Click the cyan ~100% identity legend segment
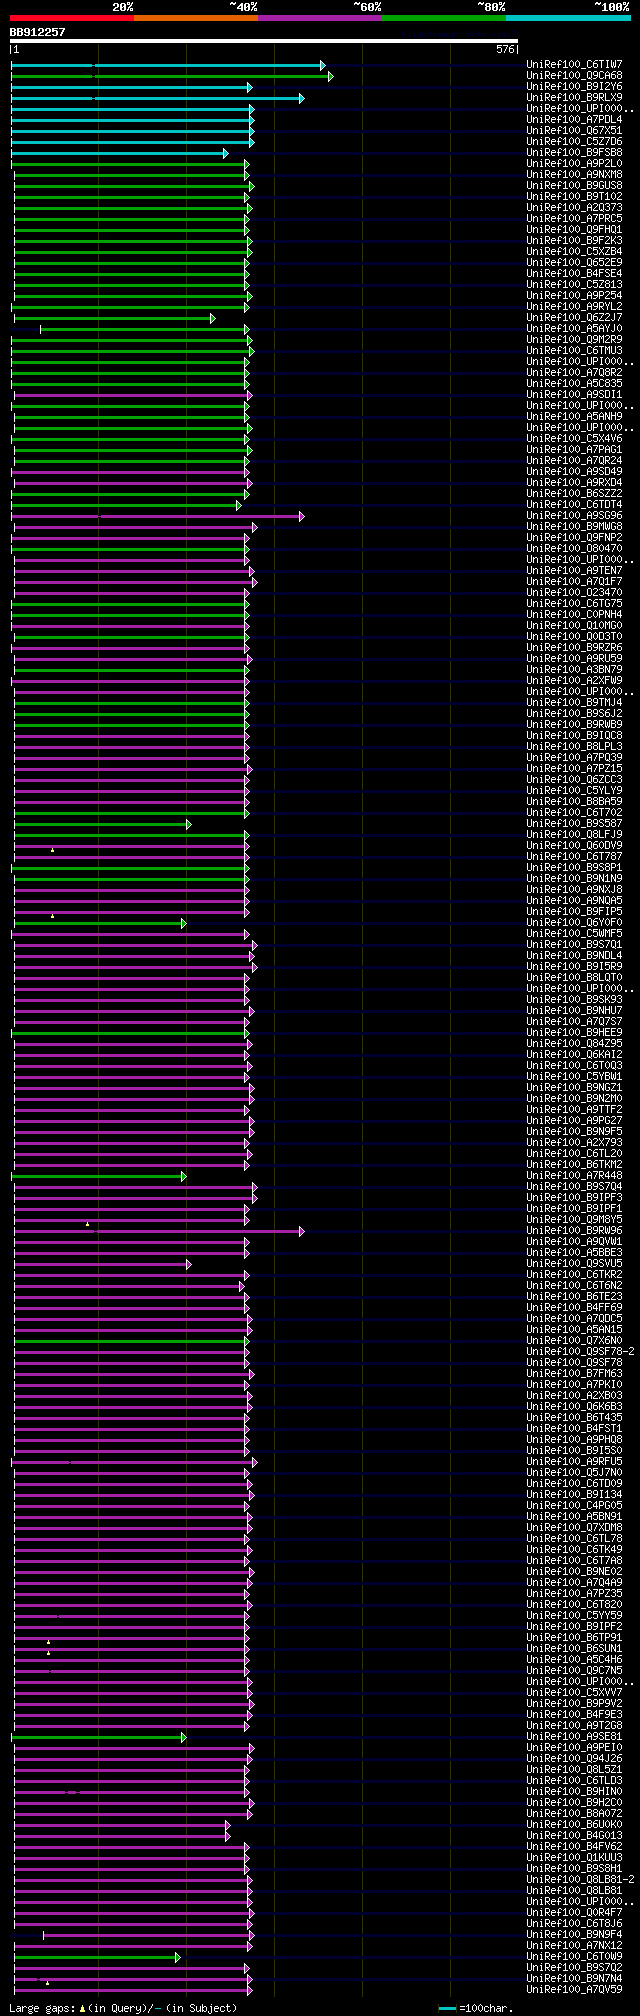This screenshot has width=640, height=2016. coord(568,18)
